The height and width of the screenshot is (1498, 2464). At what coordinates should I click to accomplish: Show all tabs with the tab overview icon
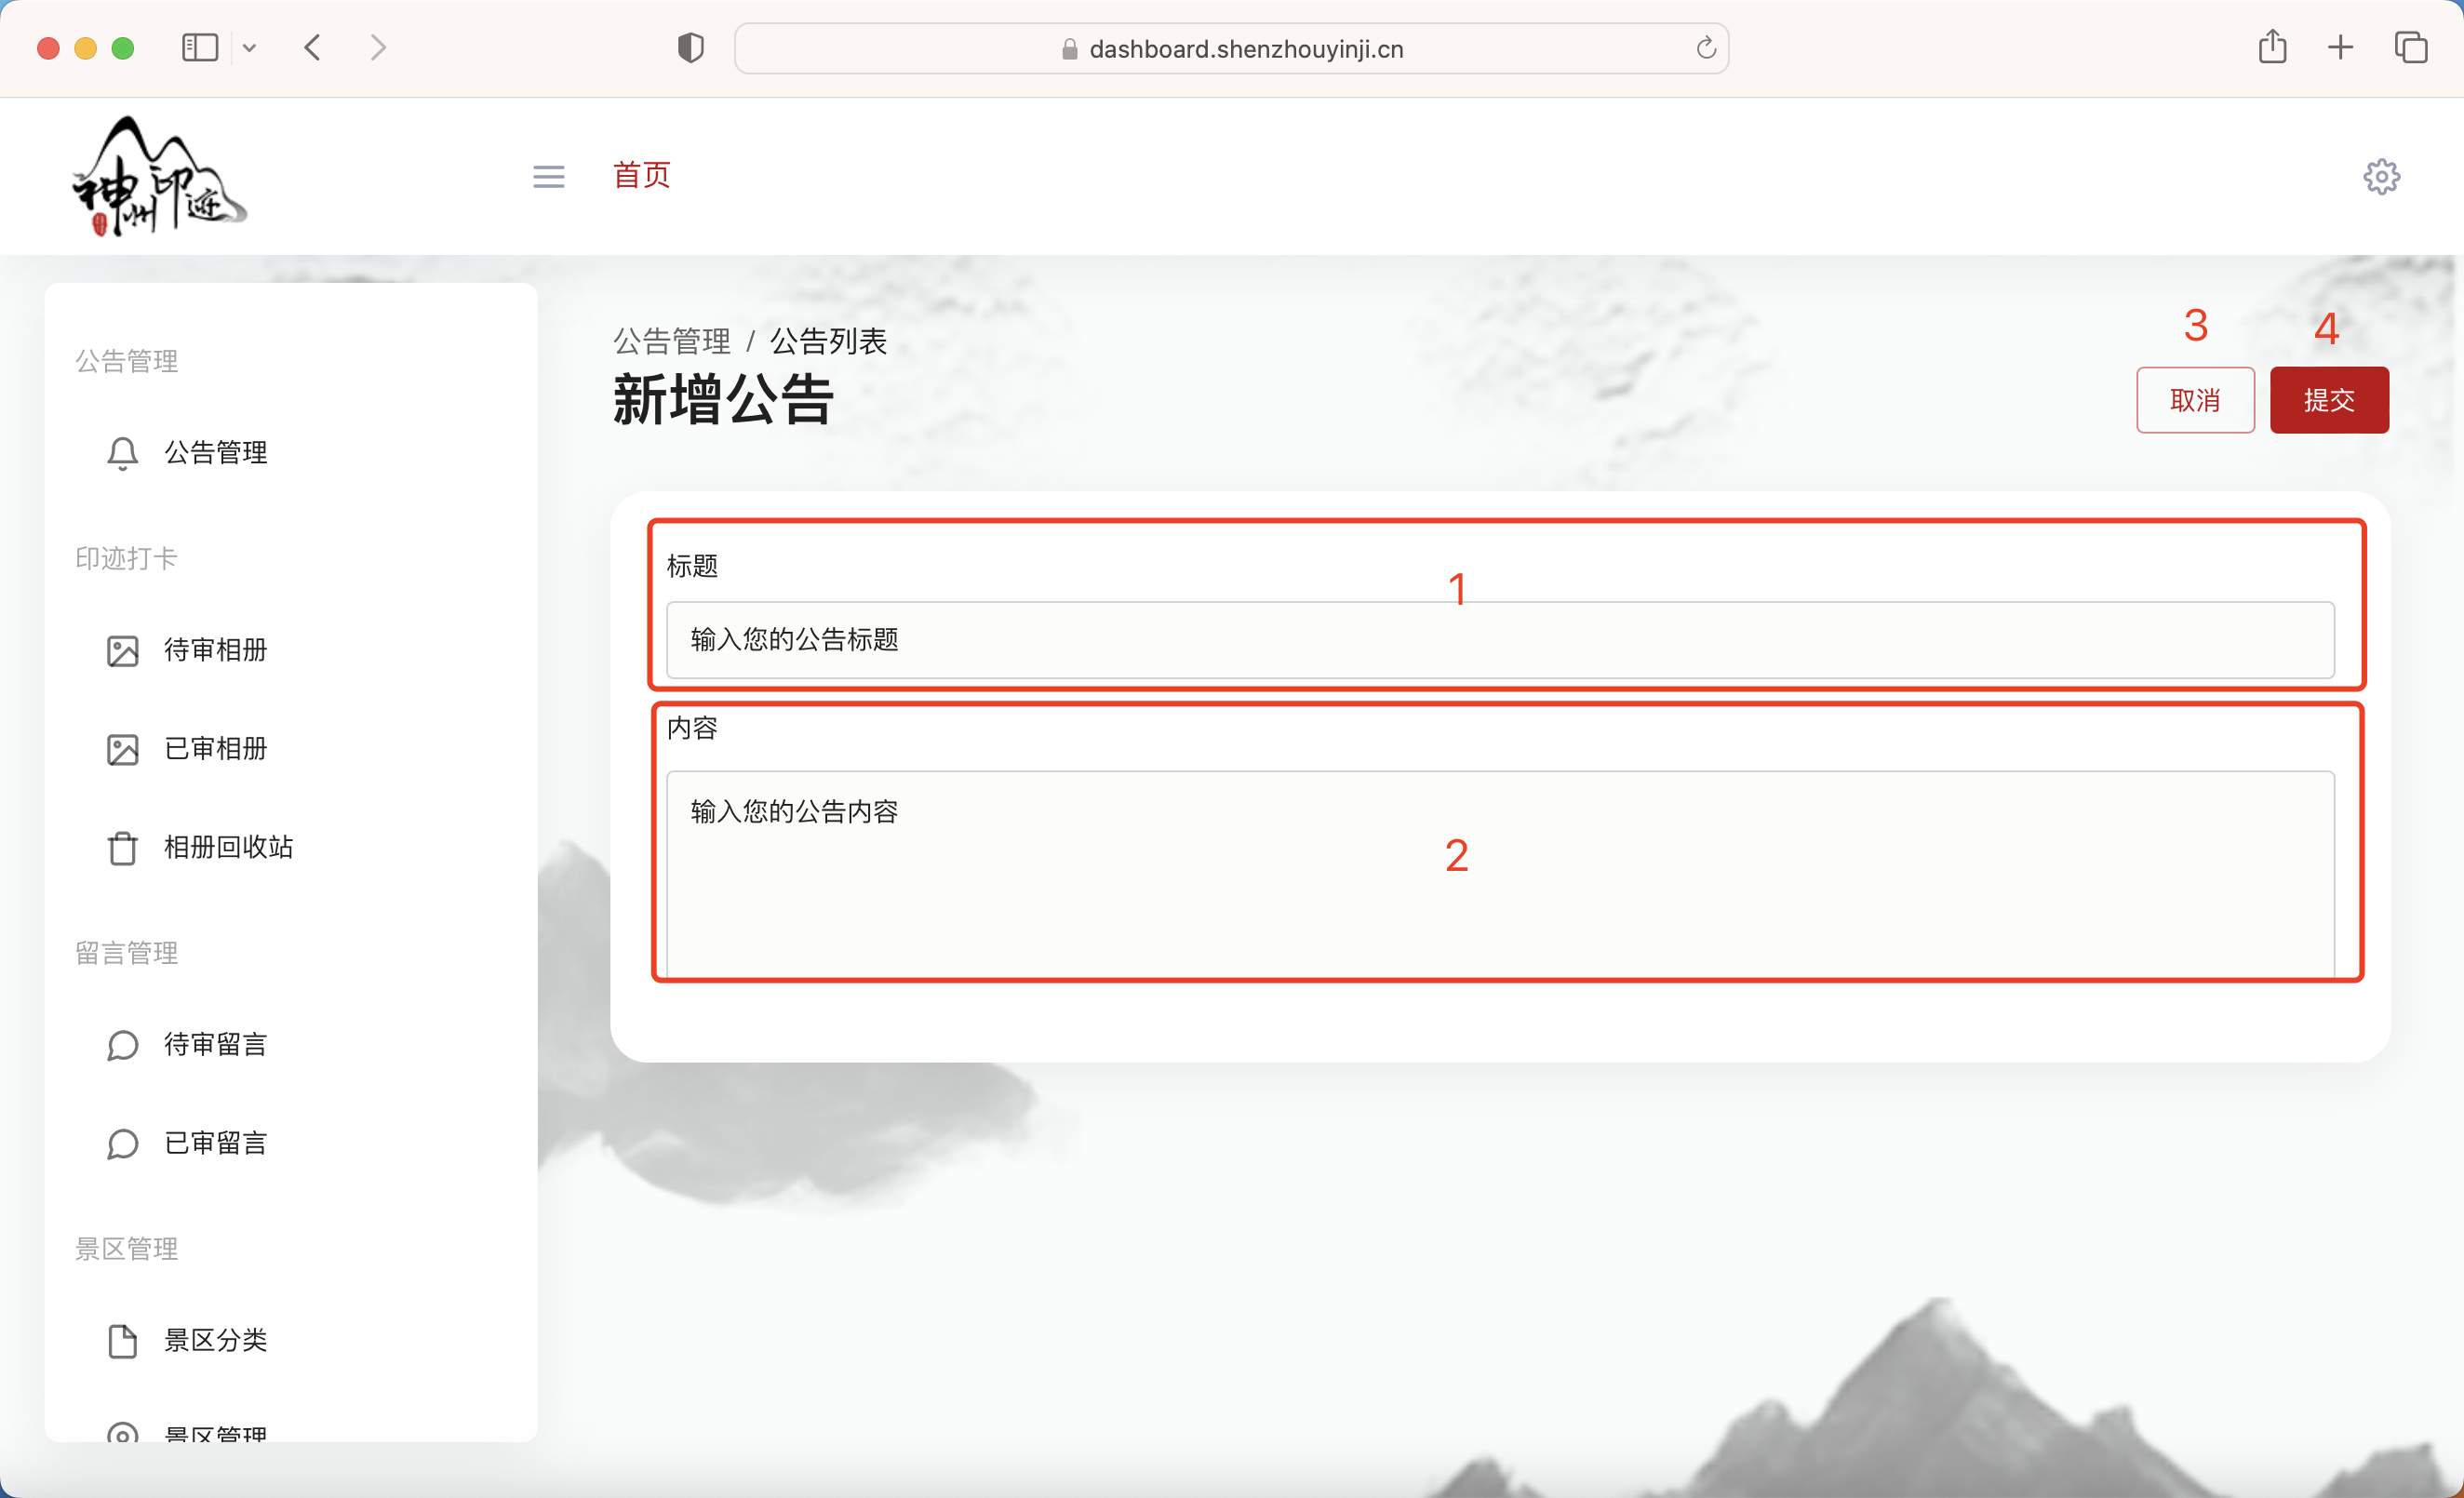(2410, 47)
